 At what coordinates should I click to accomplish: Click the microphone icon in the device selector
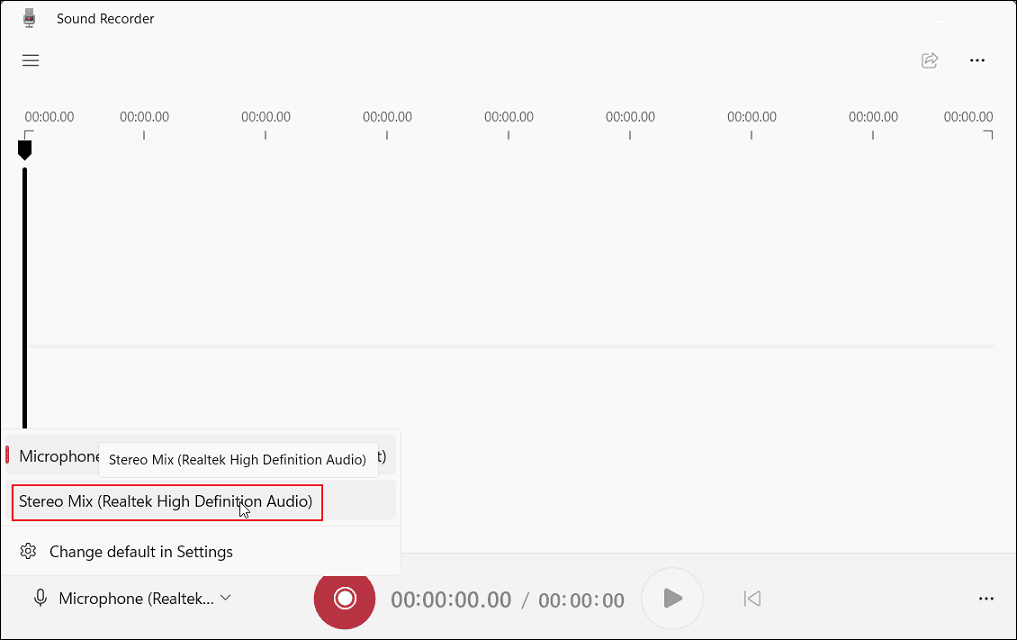coord(40,598)
